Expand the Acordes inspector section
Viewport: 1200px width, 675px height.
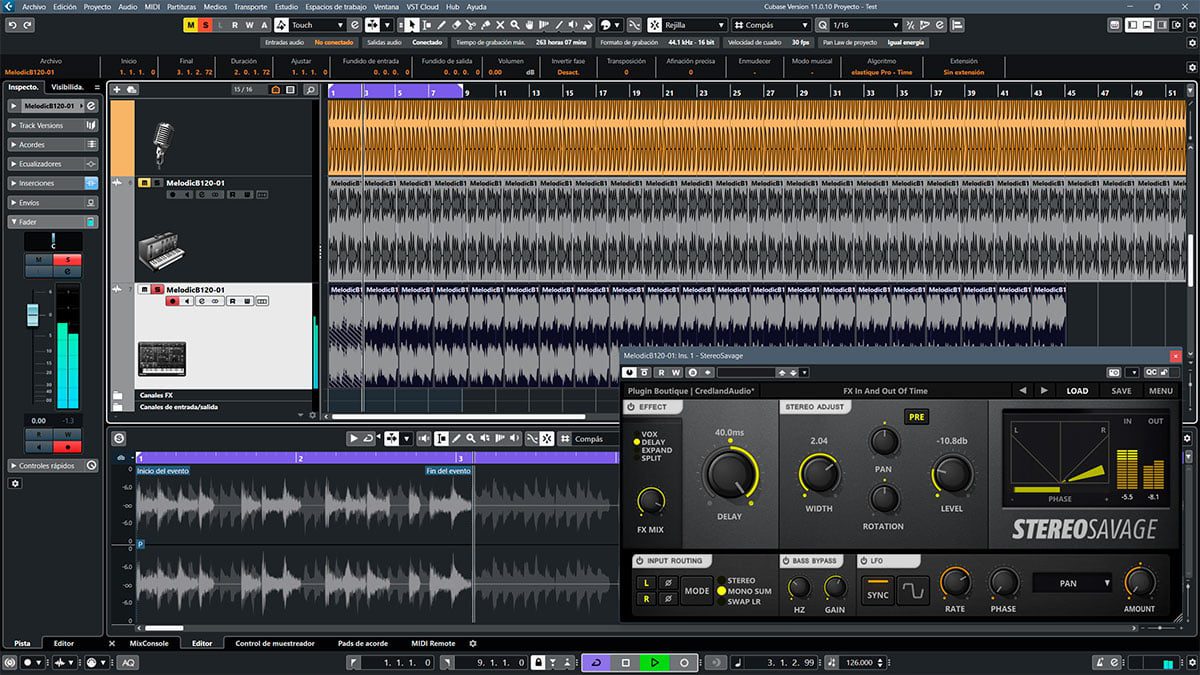(x=54, y=145)
